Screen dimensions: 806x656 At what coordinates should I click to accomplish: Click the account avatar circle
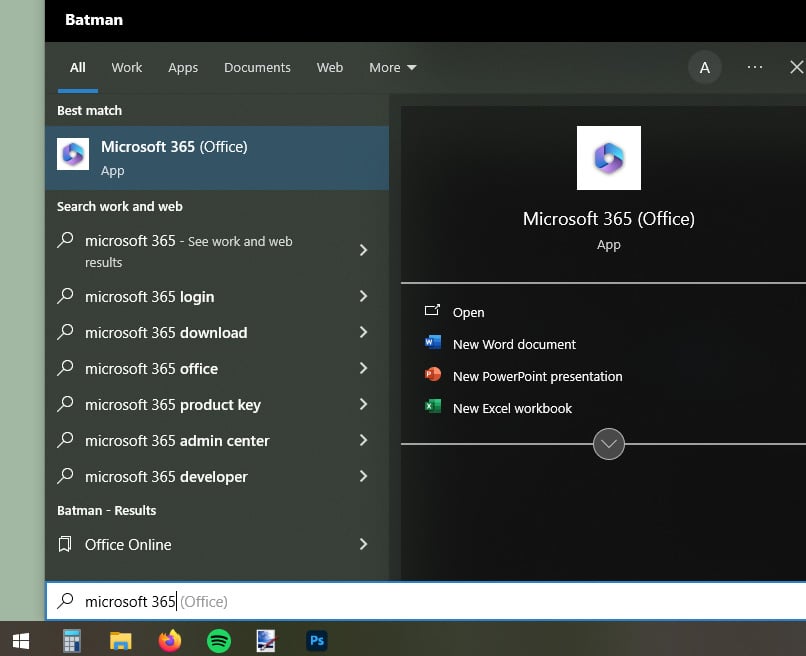point(705,67)
